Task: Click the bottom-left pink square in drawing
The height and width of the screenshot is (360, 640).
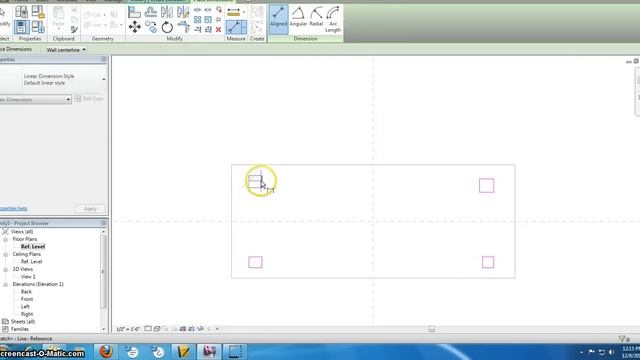Action: (256, 262)
